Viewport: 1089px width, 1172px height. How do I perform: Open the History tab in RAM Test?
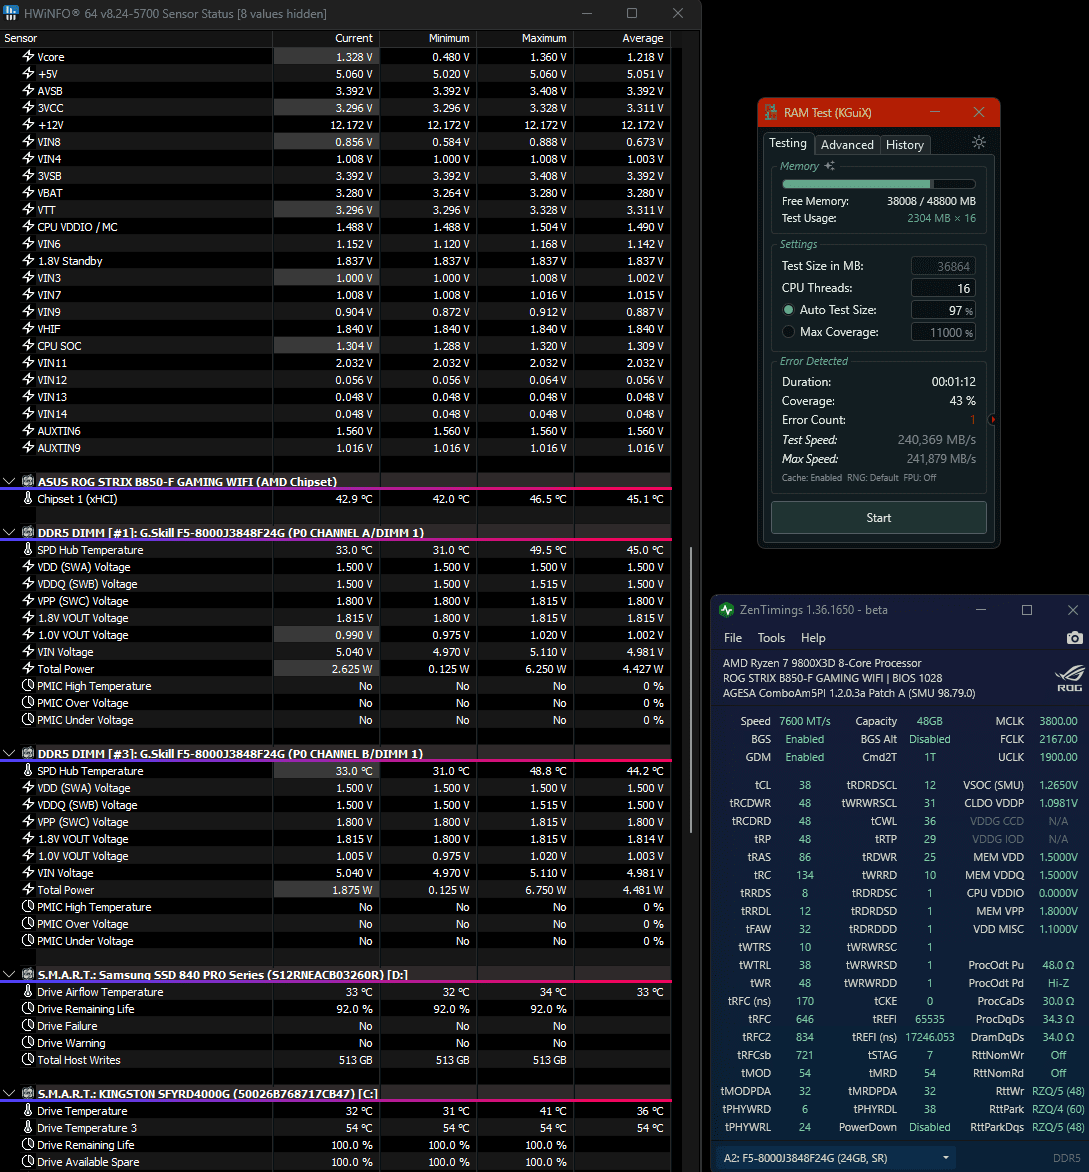tap(904, 145)
